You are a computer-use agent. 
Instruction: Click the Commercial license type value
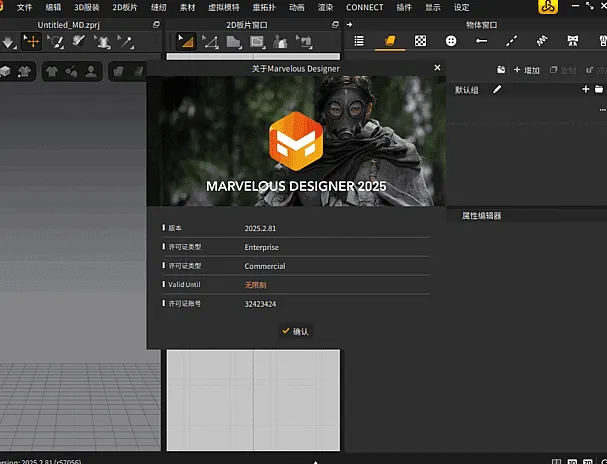click(x=265, y=266)
